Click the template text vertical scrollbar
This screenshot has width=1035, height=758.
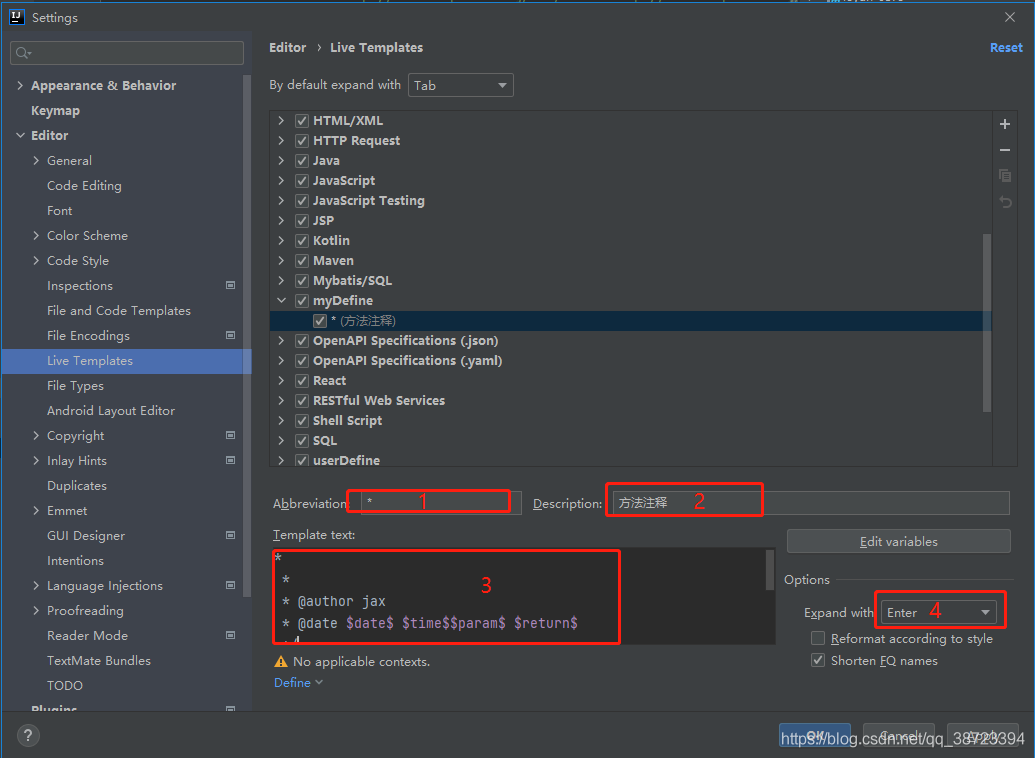coord(770,569)
